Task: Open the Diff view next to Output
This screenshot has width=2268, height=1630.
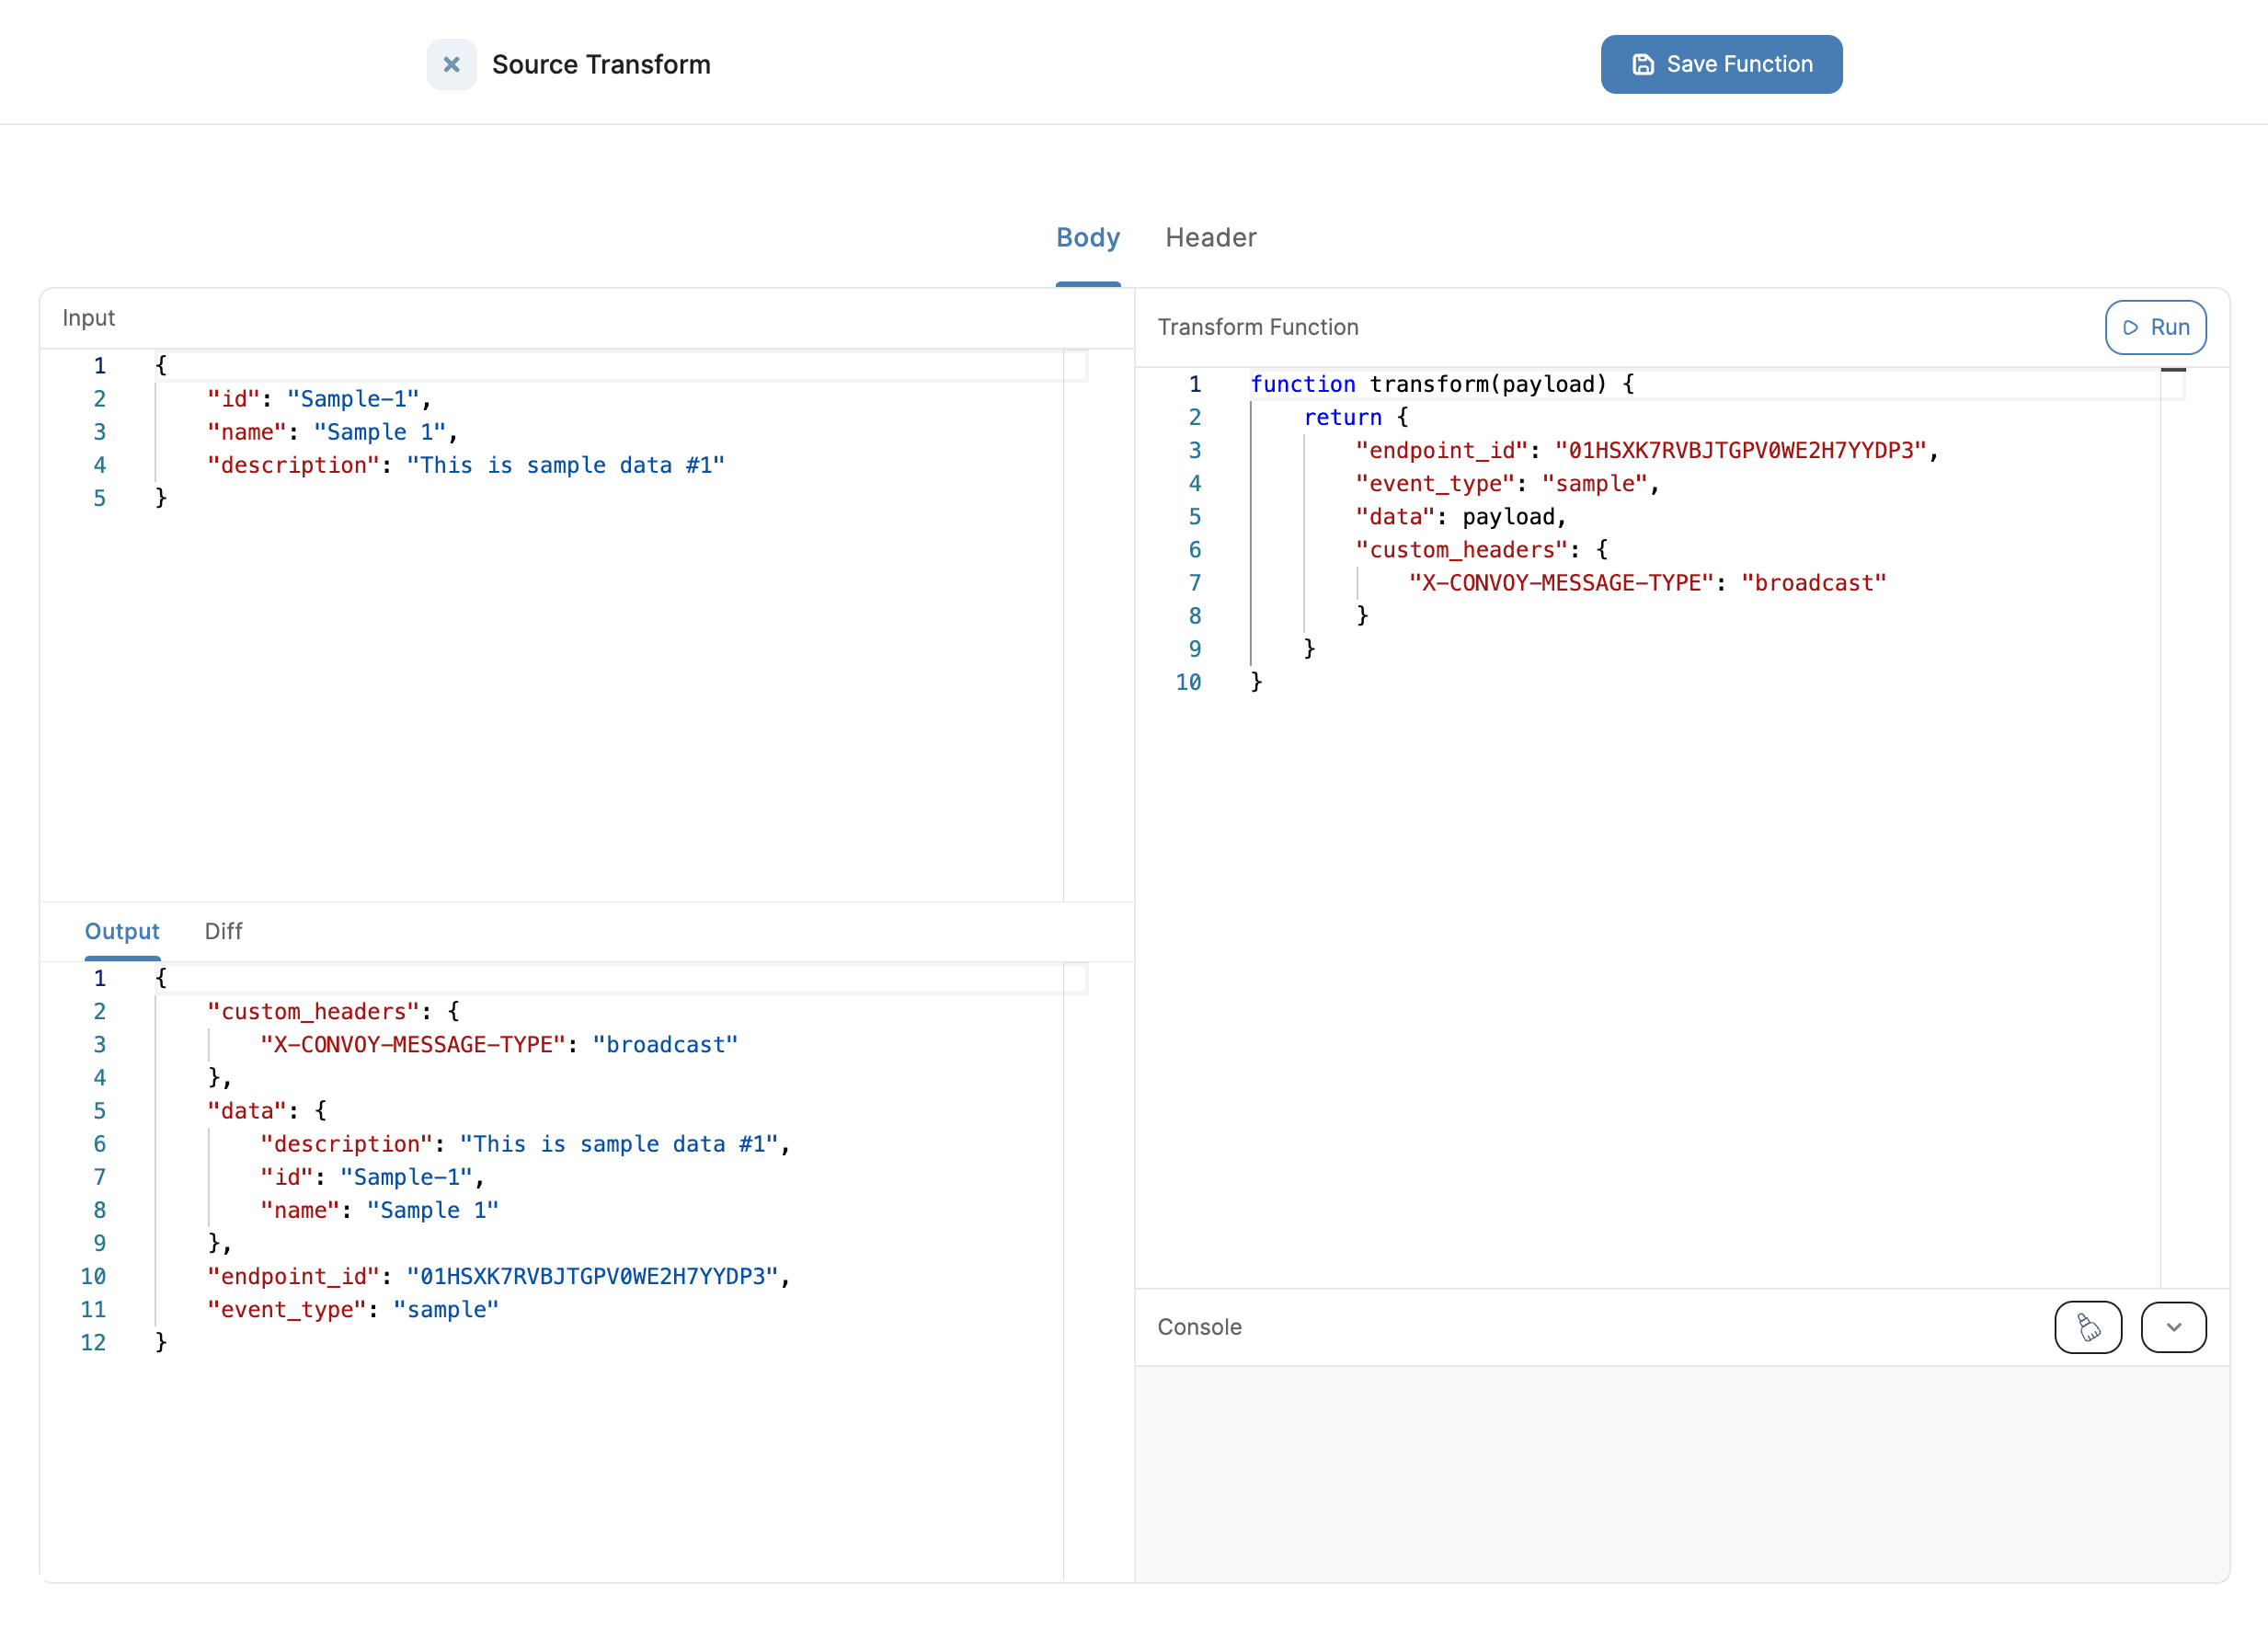Action: 222,931
